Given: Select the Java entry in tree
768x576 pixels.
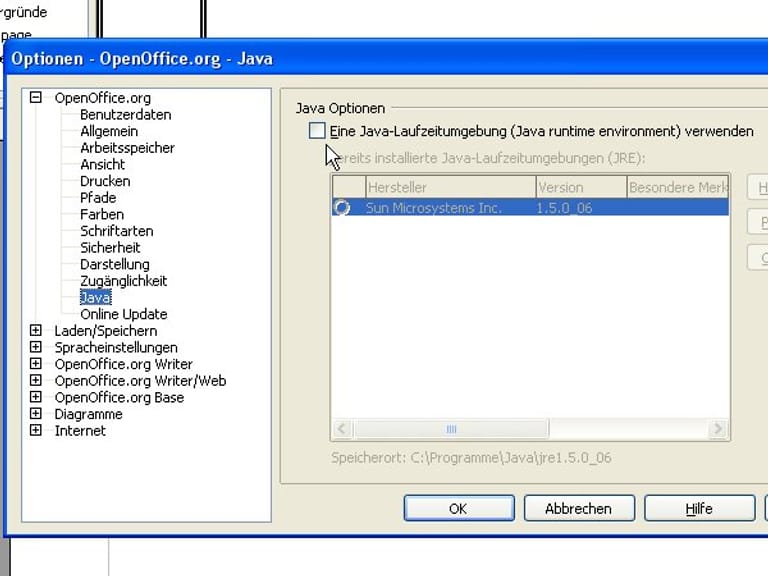Looking at the screenshot, I should pos(96,297).
